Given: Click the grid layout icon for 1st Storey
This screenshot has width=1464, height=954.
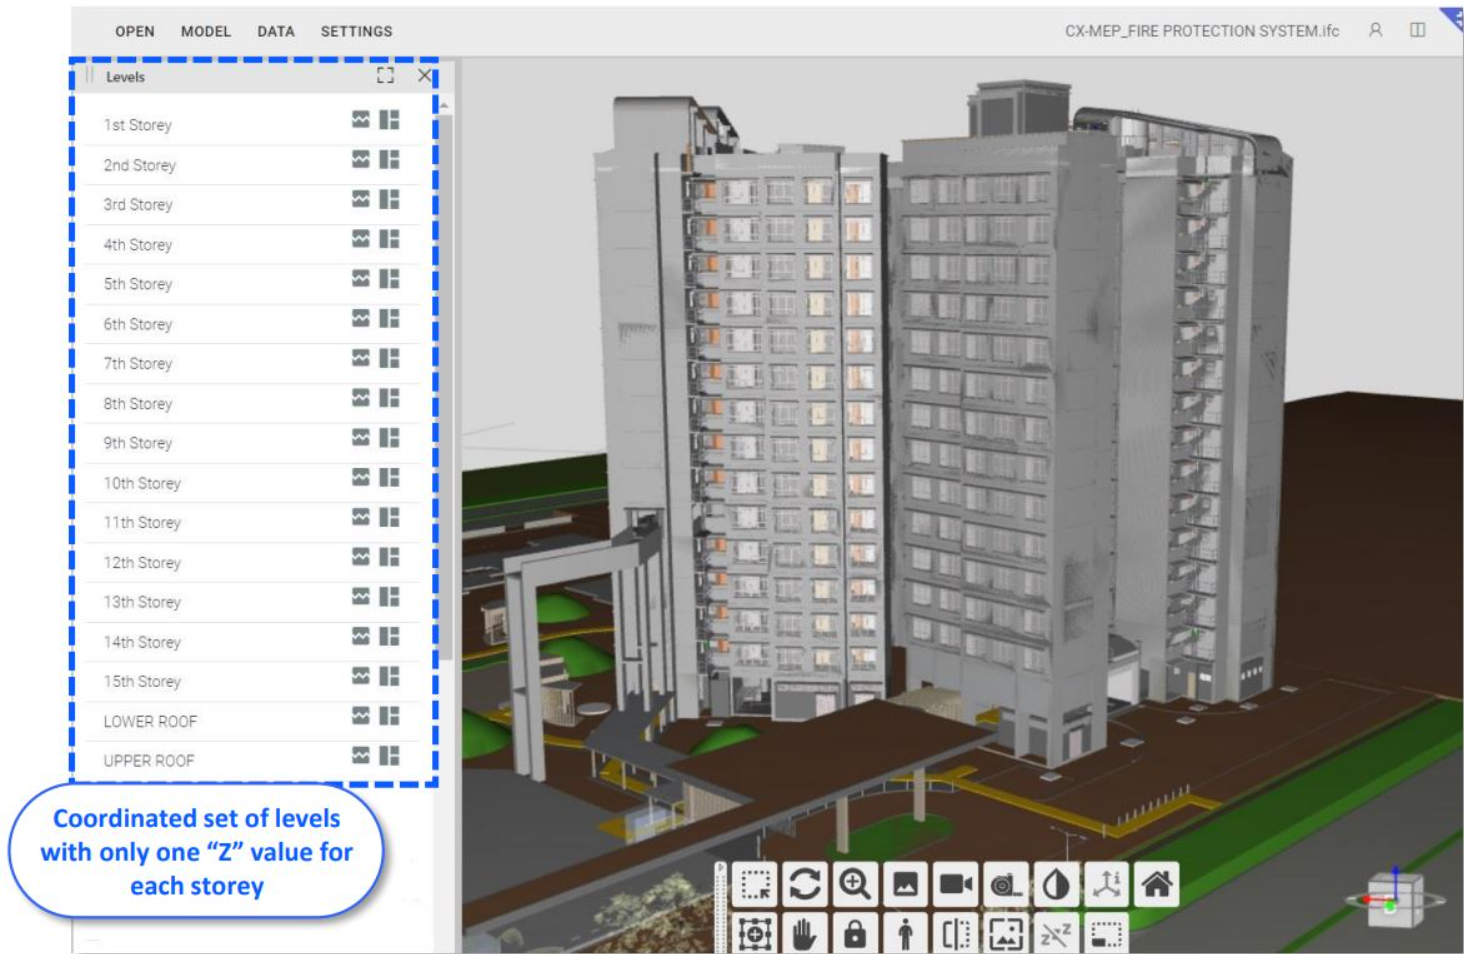Looking at the screenshot, I should (x=390, y=120).
